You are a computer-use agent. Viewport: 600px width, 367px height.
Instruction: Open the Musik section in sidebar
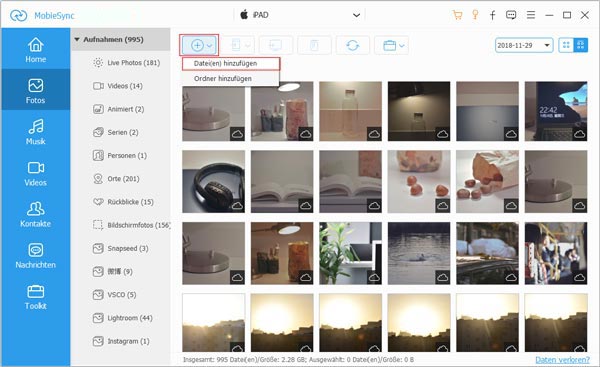36,132
